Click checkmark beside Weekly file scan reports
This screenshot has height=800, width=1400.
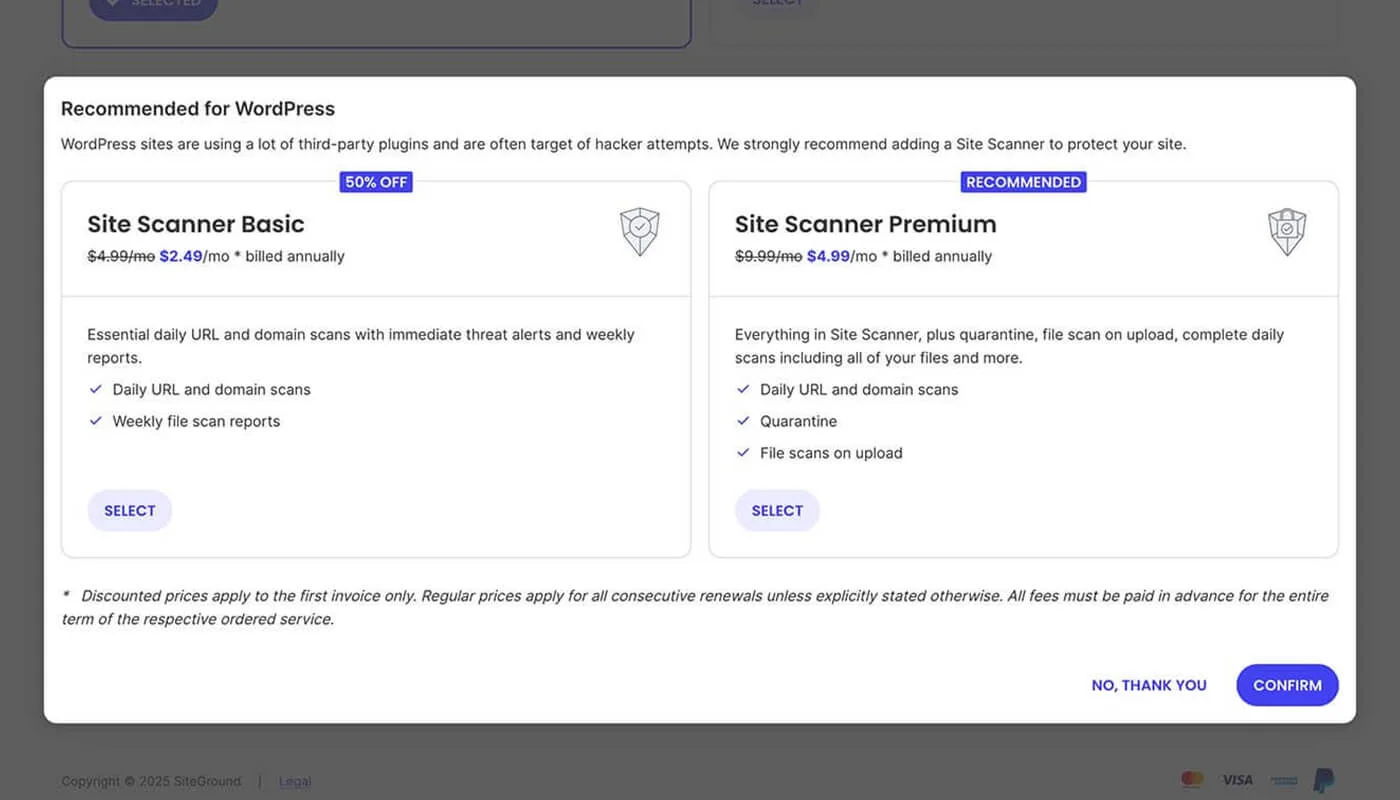point(96,421)
